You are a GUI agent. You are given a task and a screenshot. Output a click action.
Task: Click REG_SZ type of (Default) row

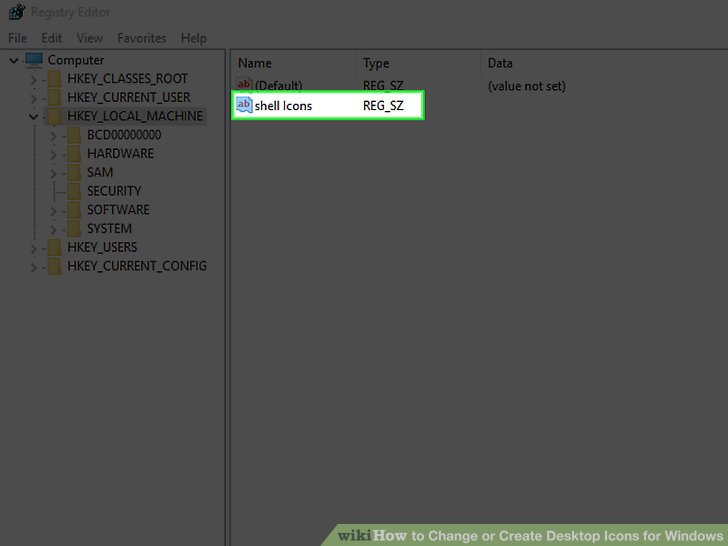pyautogui.click(x=383, y=86)
